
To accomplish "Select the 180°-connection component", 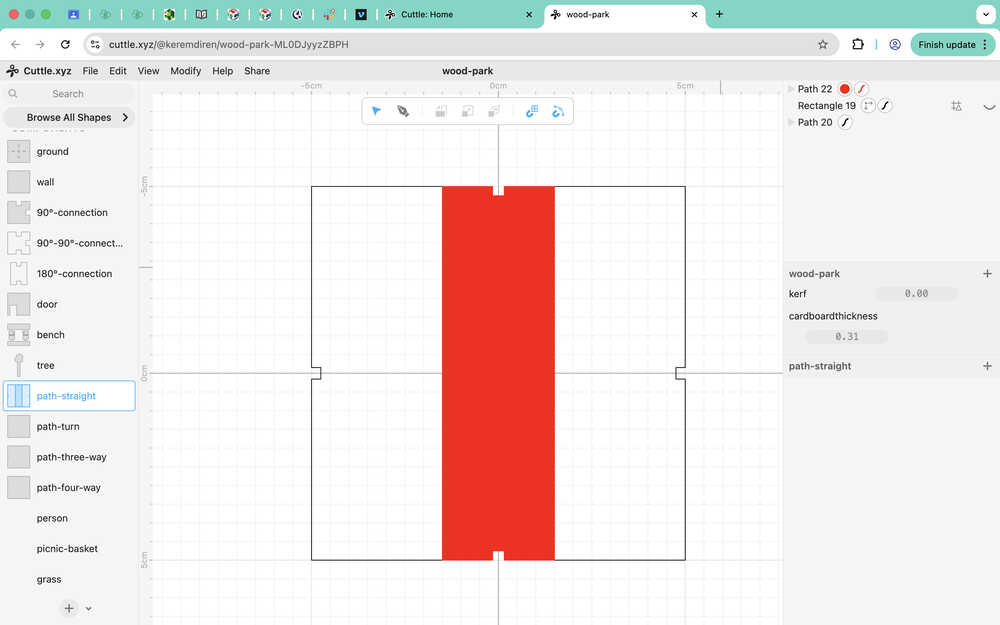I will pos(69,274).
